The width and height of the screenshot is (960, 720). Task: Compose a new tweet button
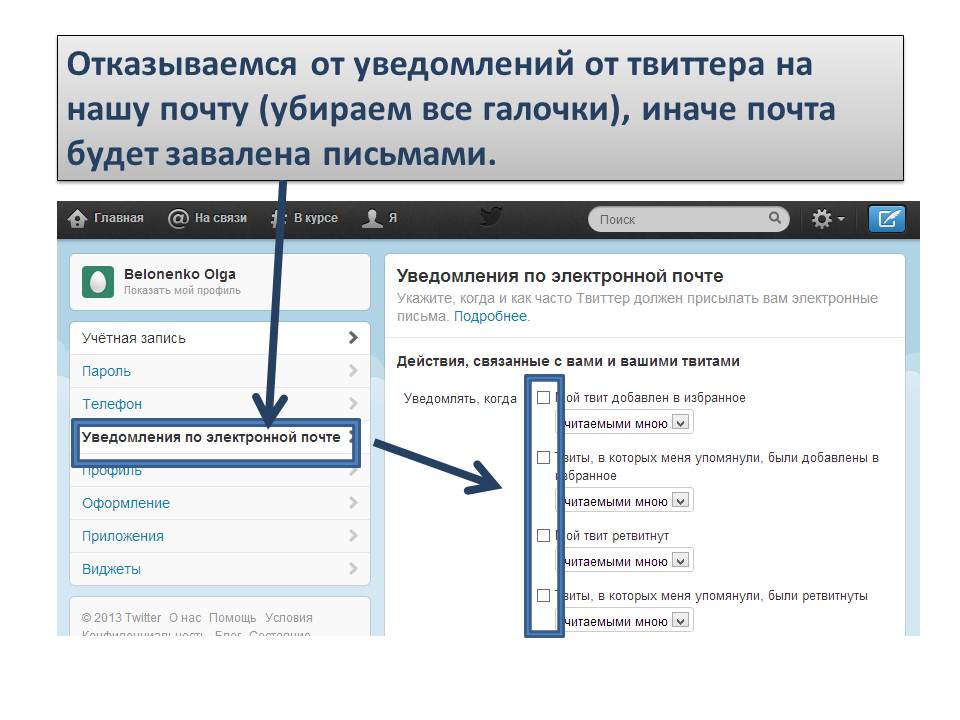point(887,219)
